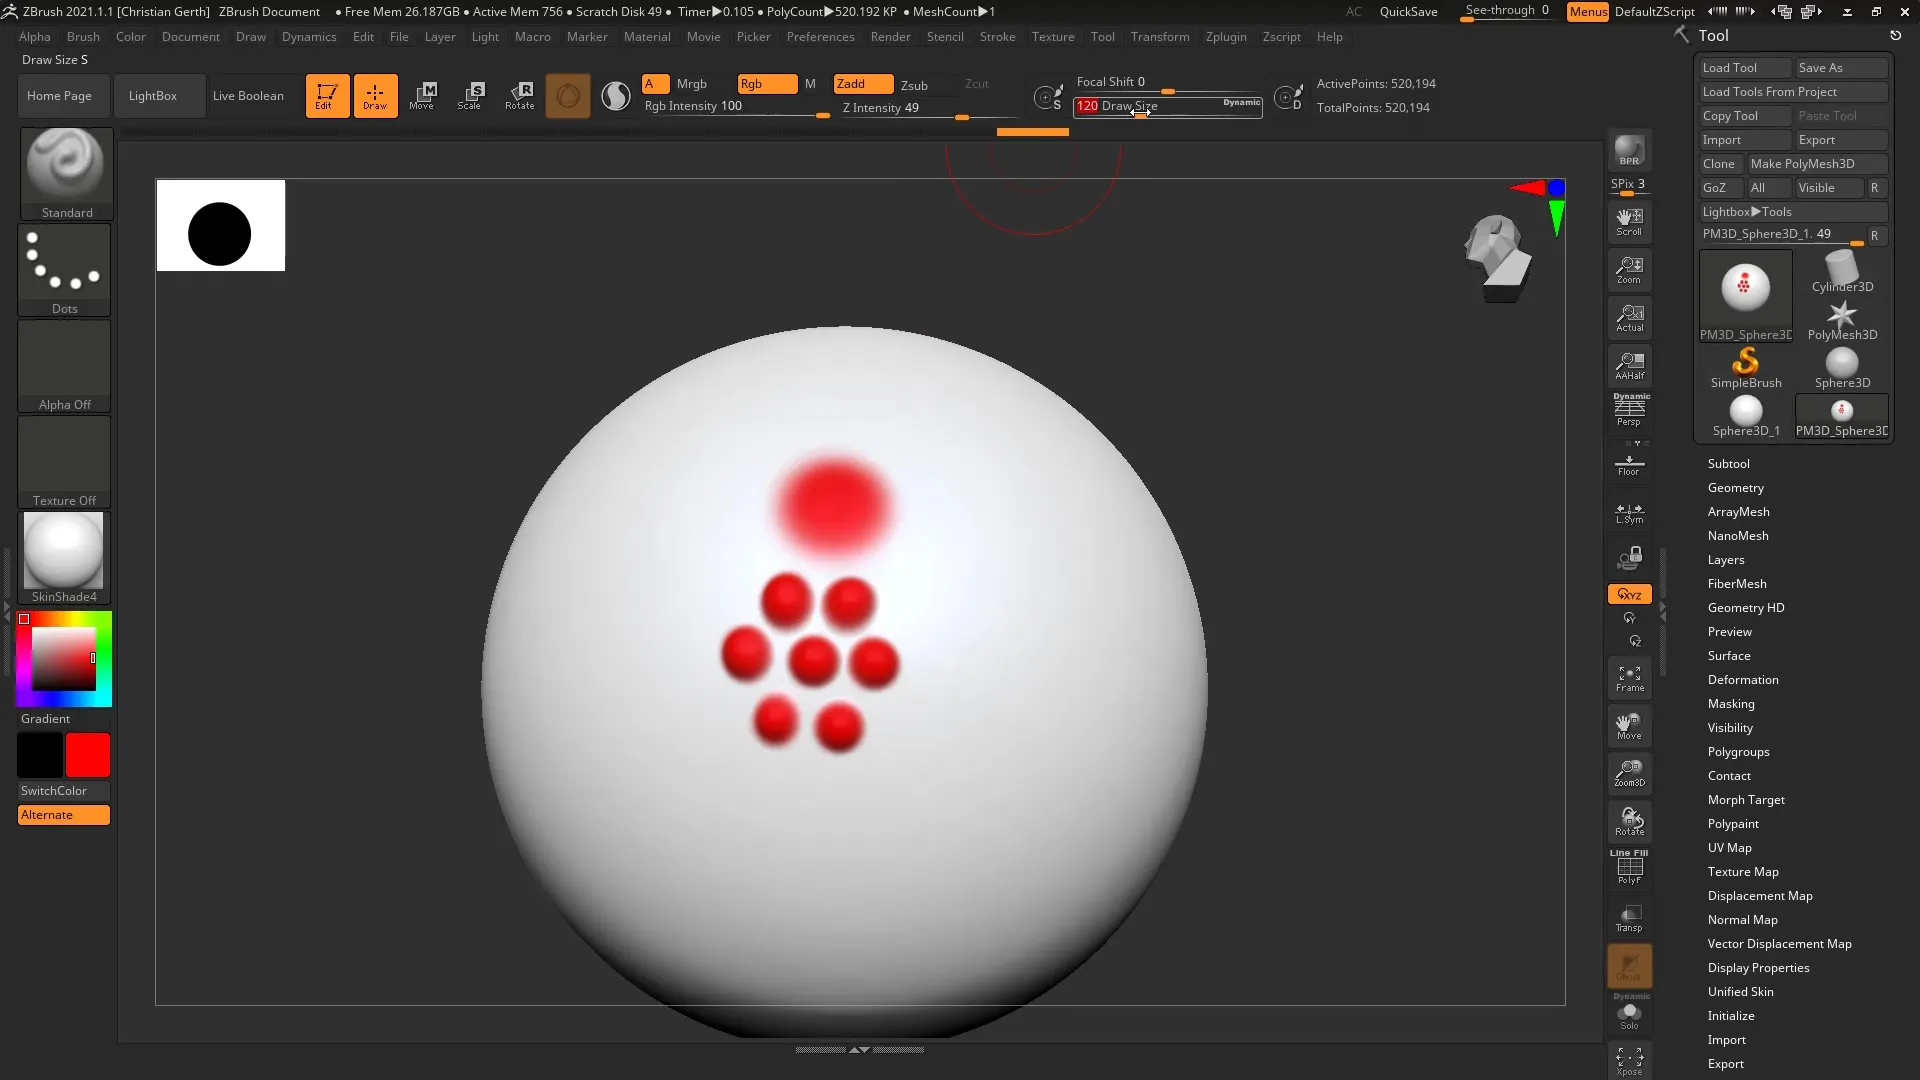Expand the Display Properties section

[1758, 968]
